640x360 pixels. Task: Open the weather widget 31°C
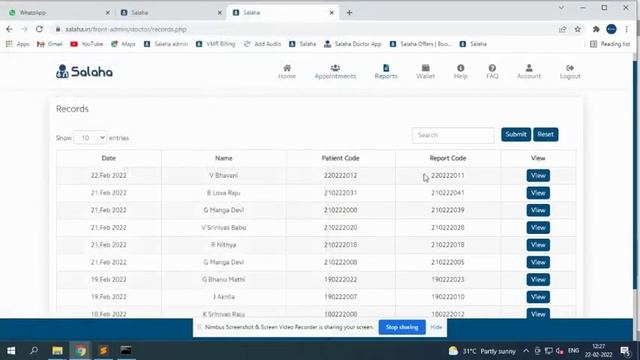point(482,351)
